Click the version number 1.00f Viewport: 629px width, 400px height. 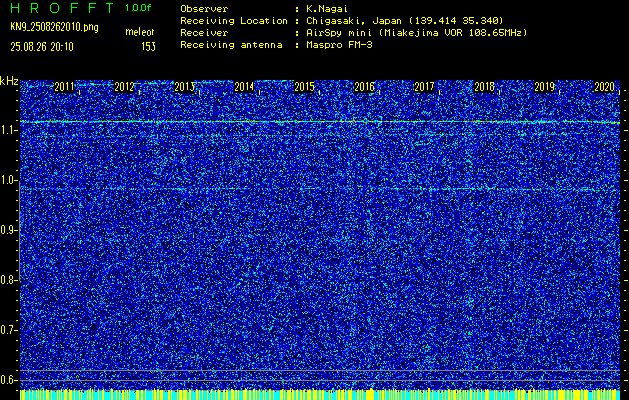coord(138,8)
